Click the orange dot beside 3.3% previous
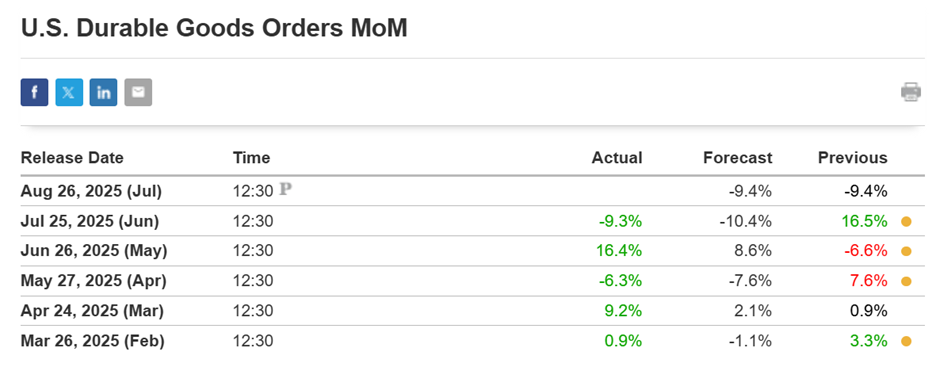The image size is (940, 367). [x=906, y=342]
